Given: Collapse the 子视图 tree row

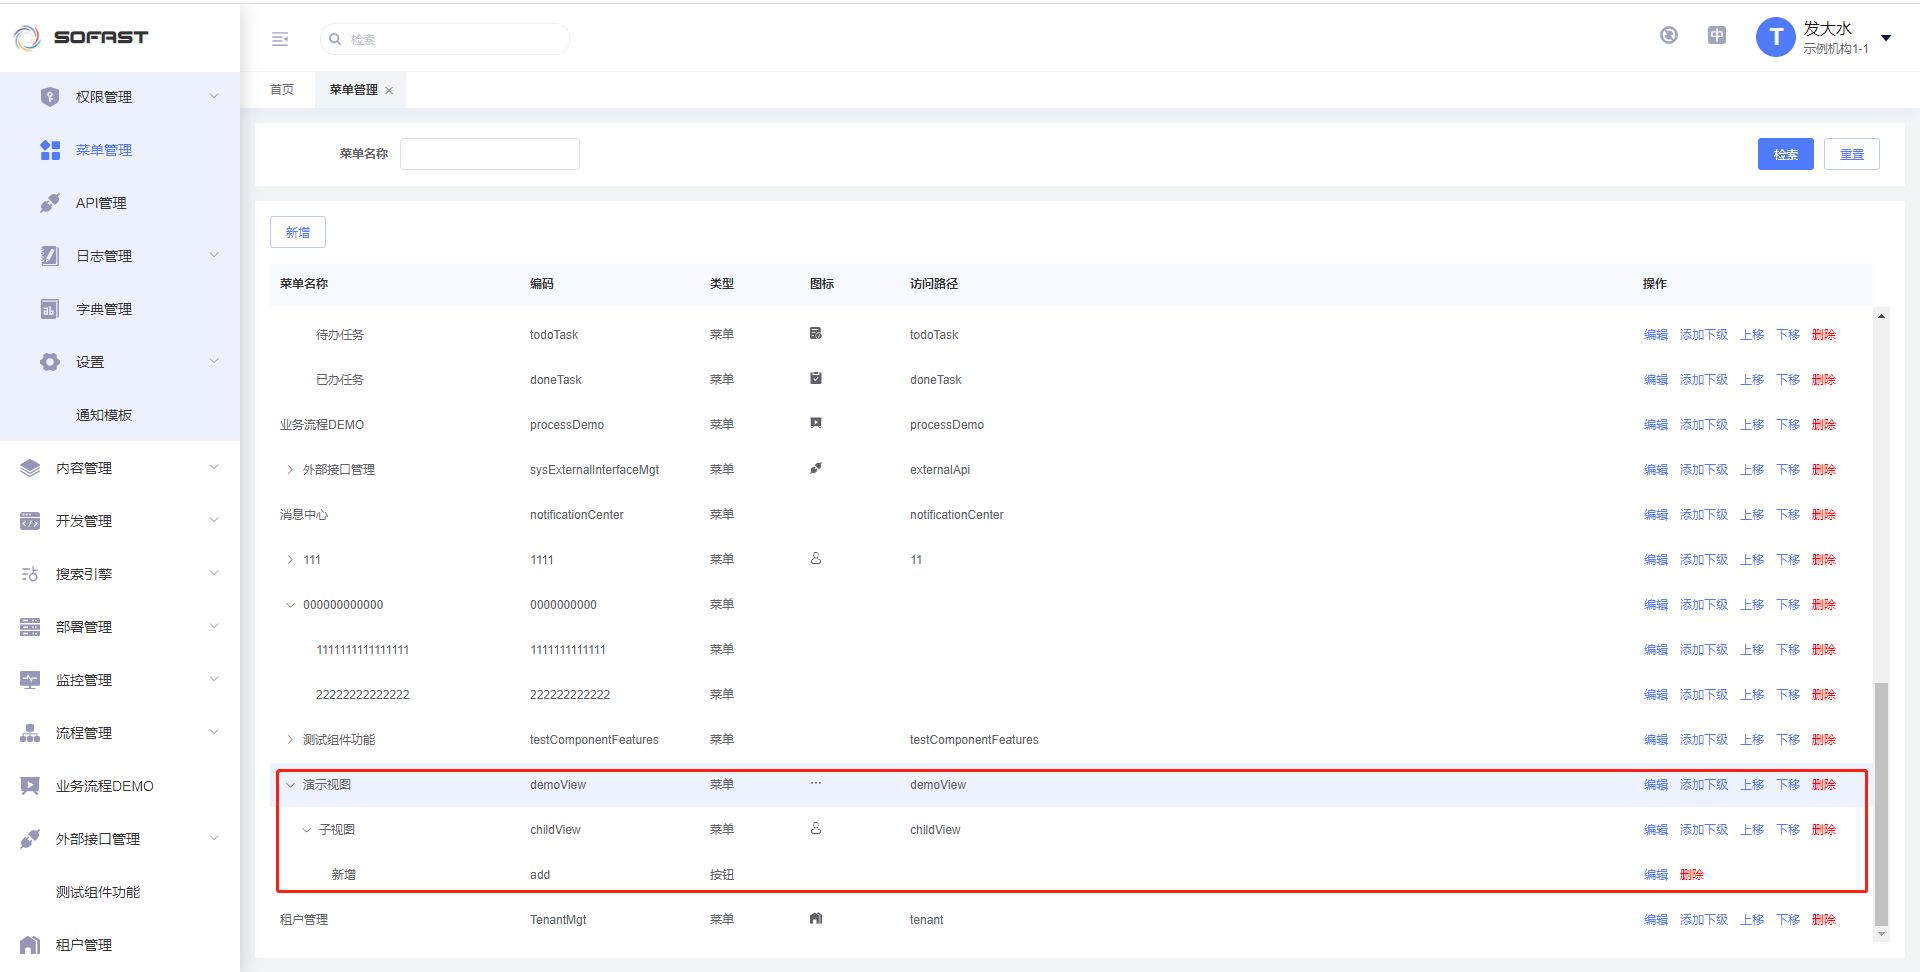Looking at the screenshot, I should coord(306,830).
